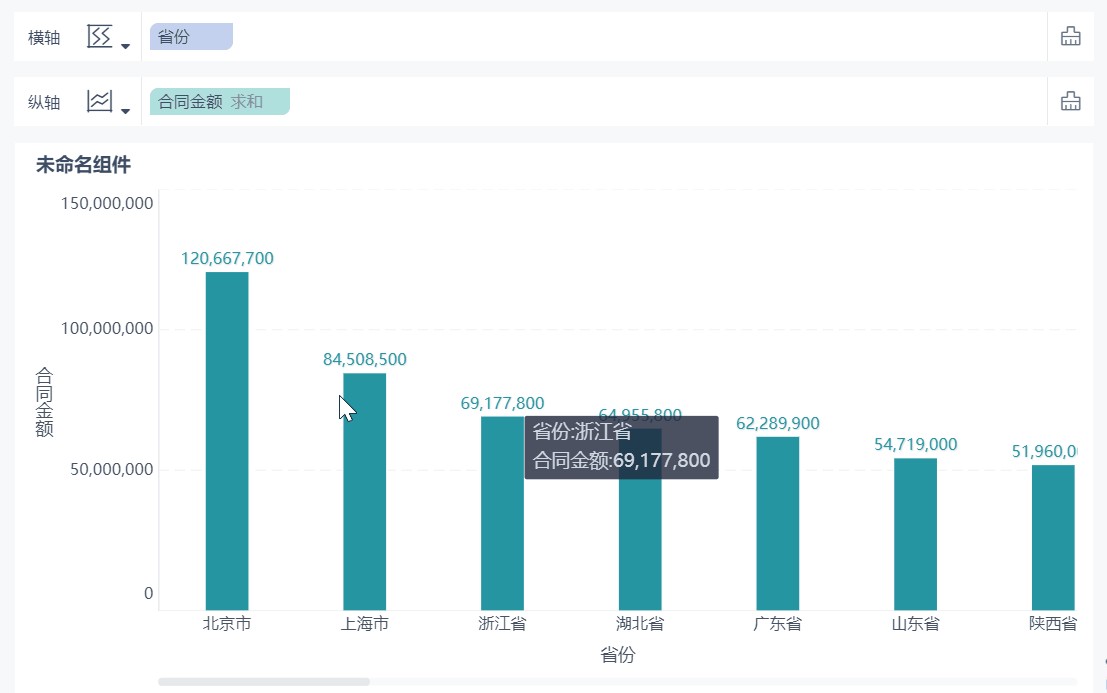Select the 上海市 bar in chart

point(364,500)
